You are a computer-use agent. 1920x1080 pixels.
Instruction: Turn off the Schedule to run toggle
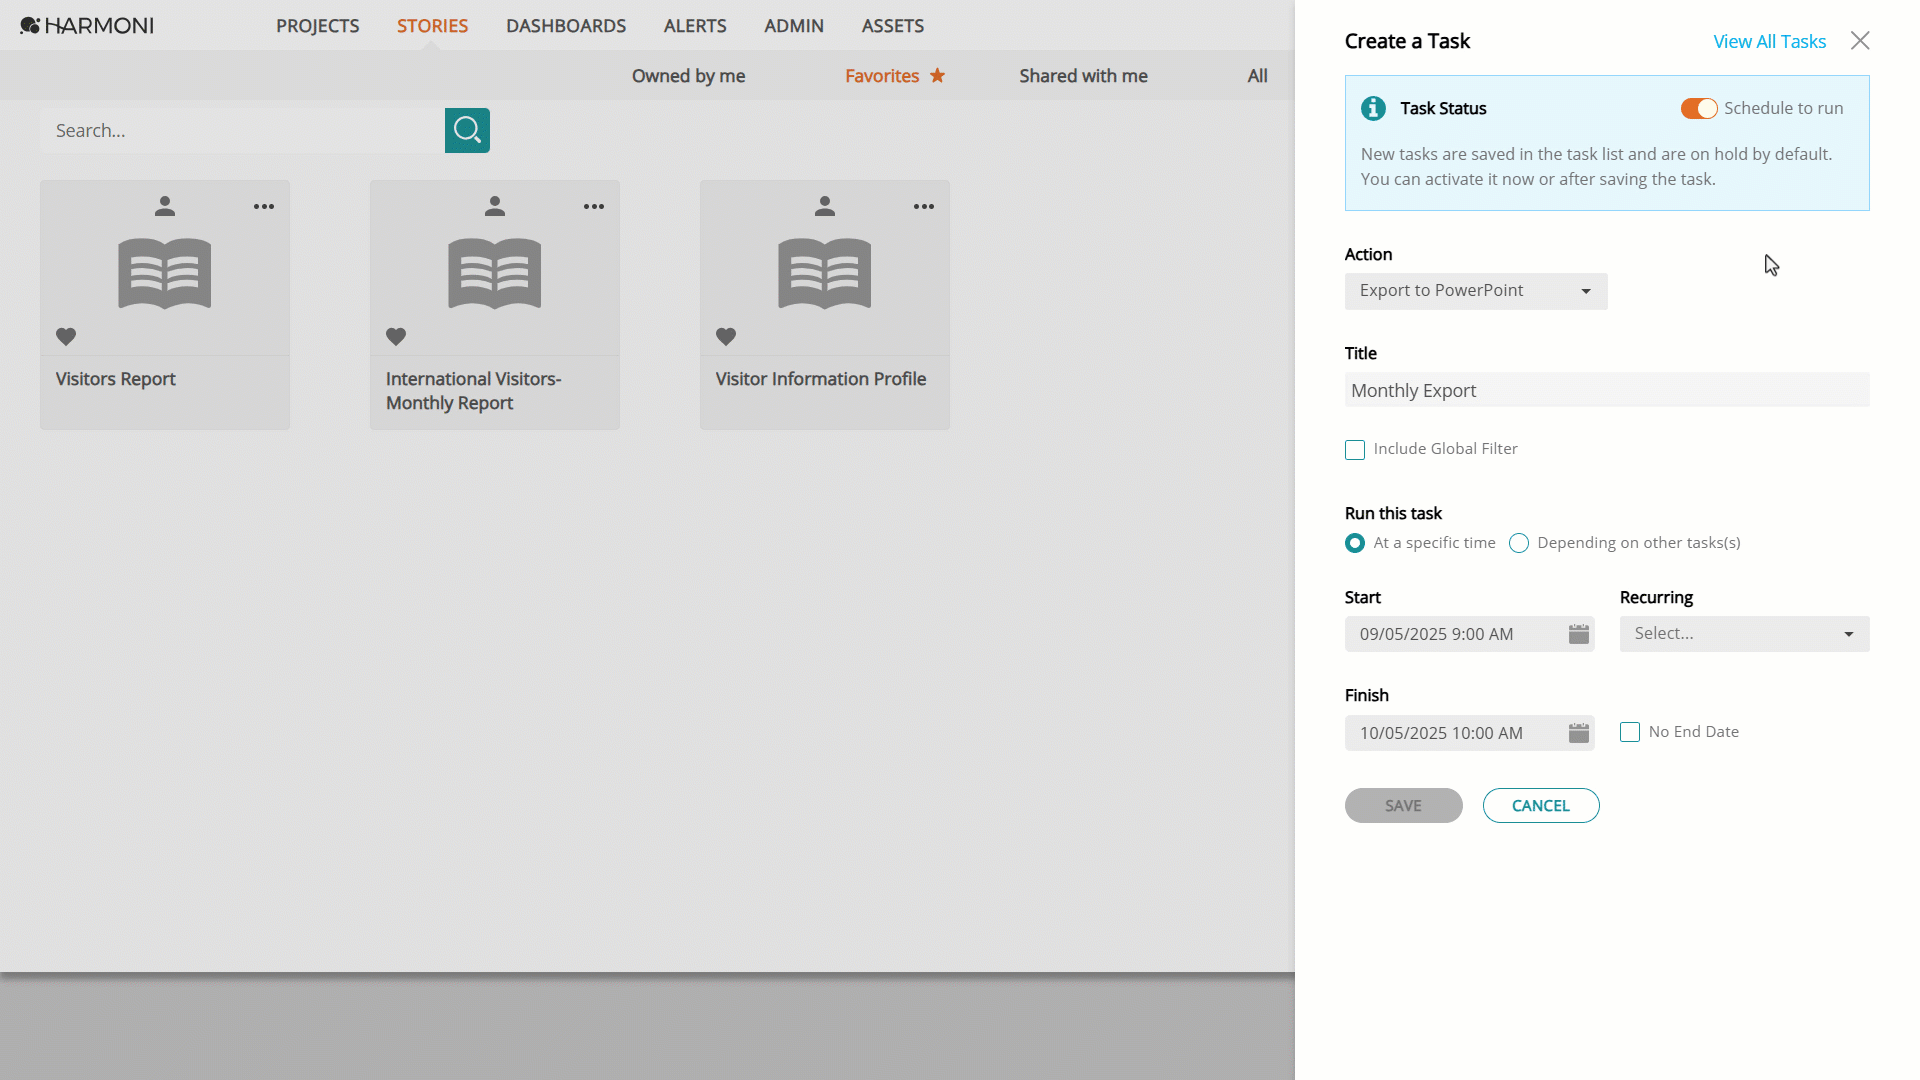coord(1699,108)
